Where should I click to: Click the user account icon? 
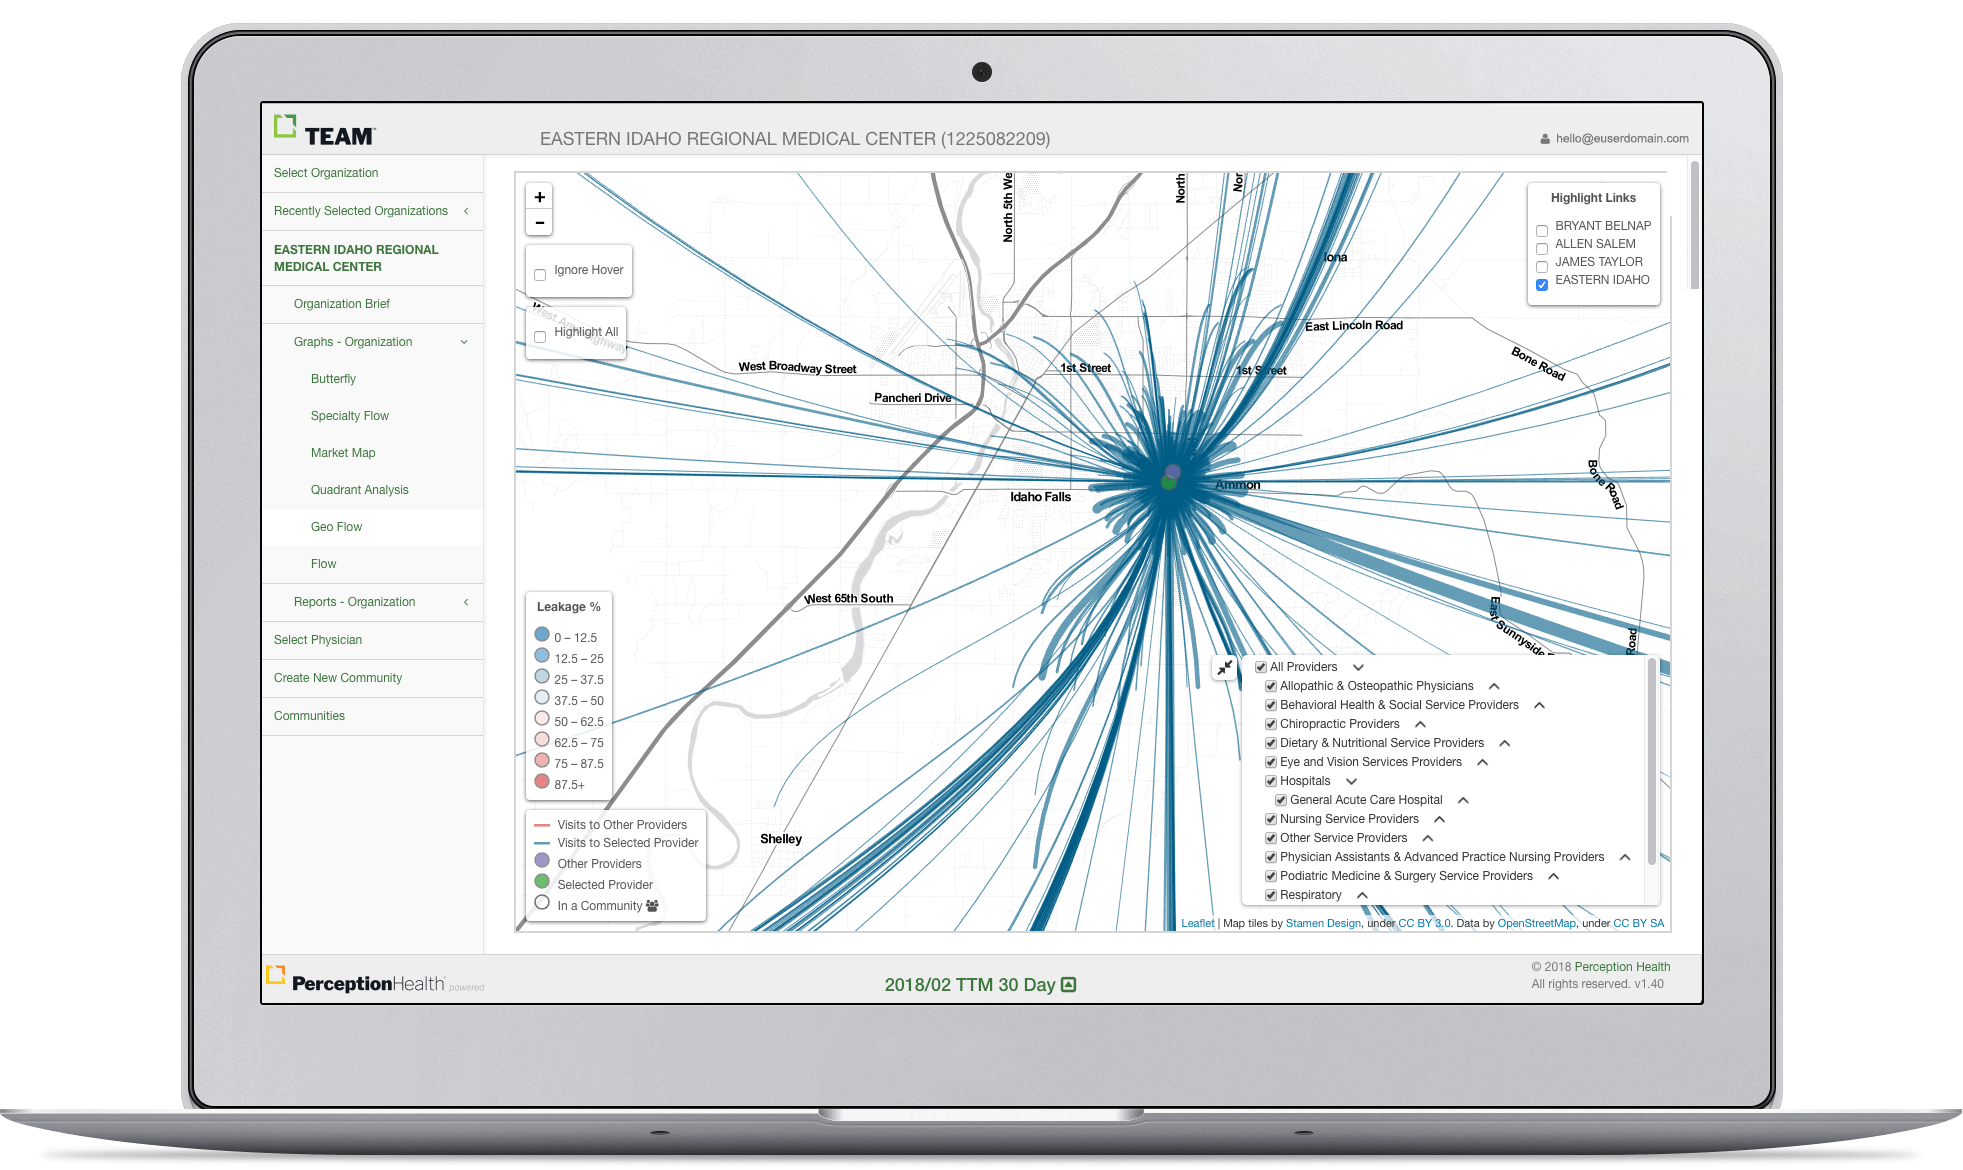(1545, 139)
